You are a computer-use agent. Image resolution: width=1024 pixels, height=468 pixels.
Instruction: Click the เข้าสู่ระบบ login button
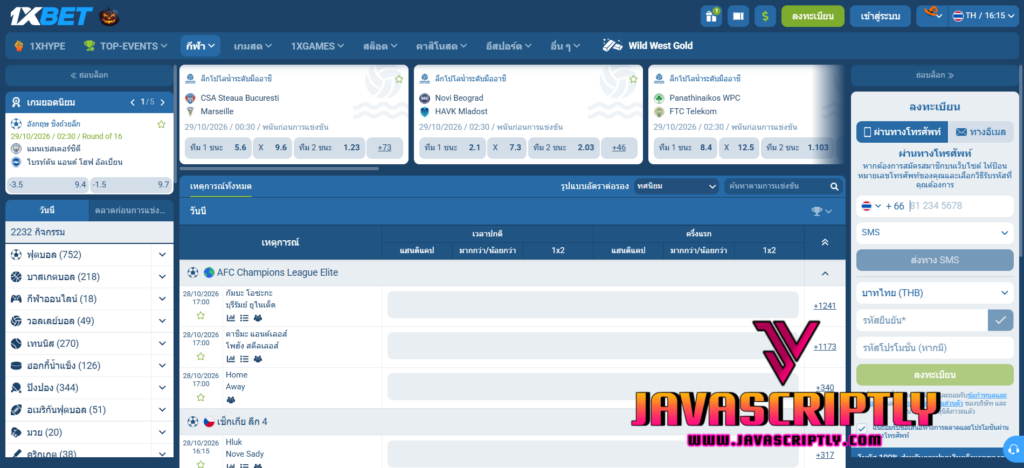click(x=880, y=16)
